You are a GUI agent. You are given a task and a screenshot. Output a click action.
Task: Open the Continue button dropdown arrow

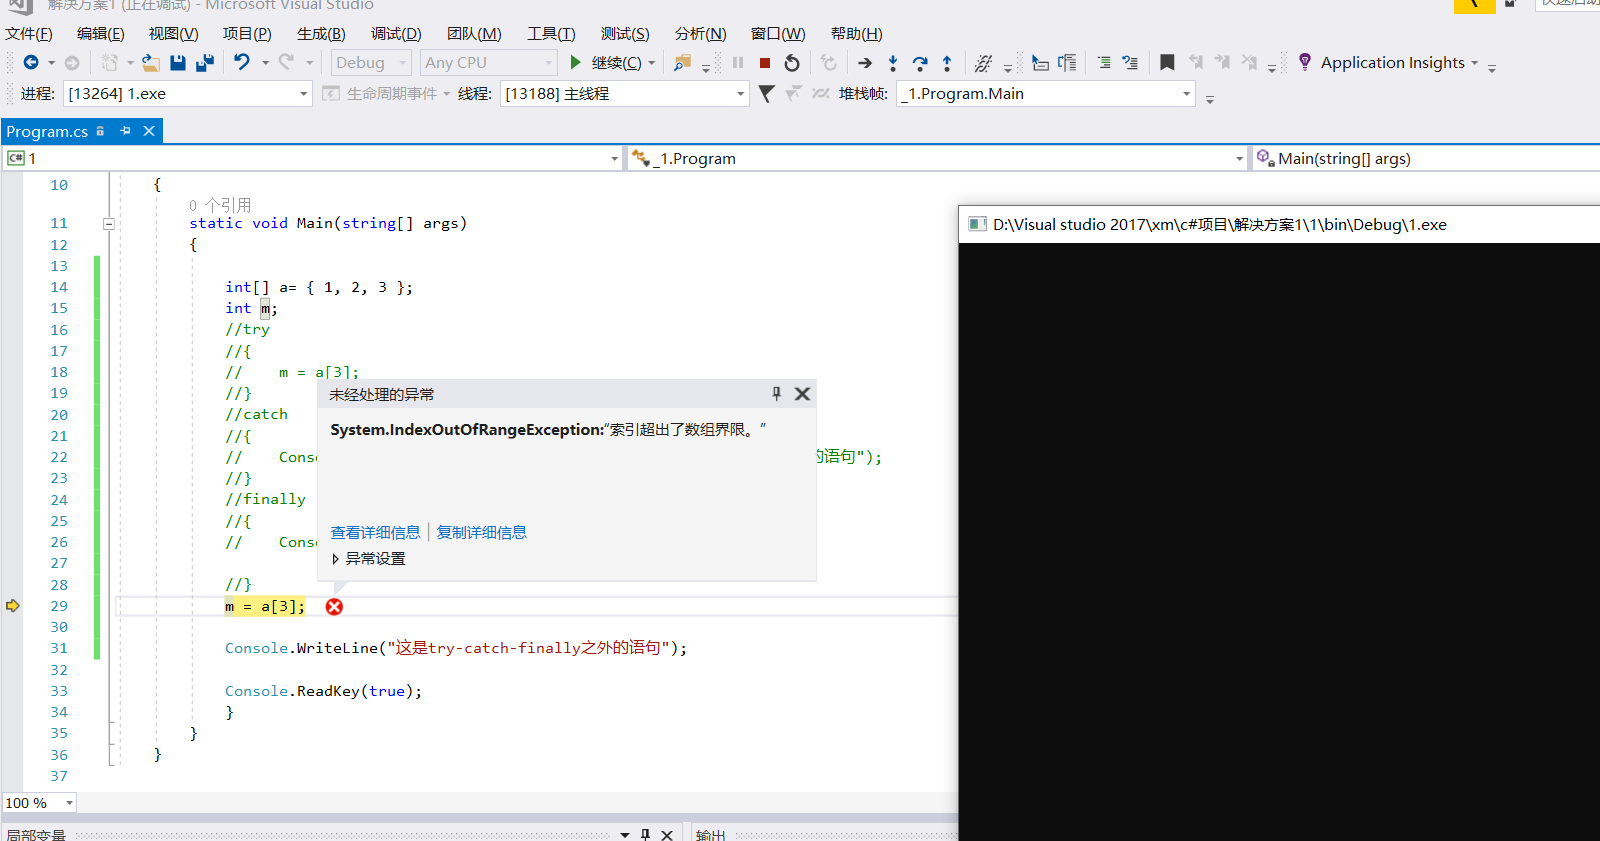click(x=652, y=63)
